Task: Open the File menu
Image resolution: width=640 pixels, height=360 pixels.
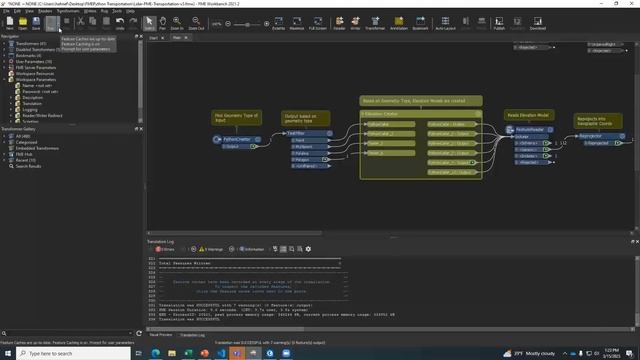Action: coord(6,11)
